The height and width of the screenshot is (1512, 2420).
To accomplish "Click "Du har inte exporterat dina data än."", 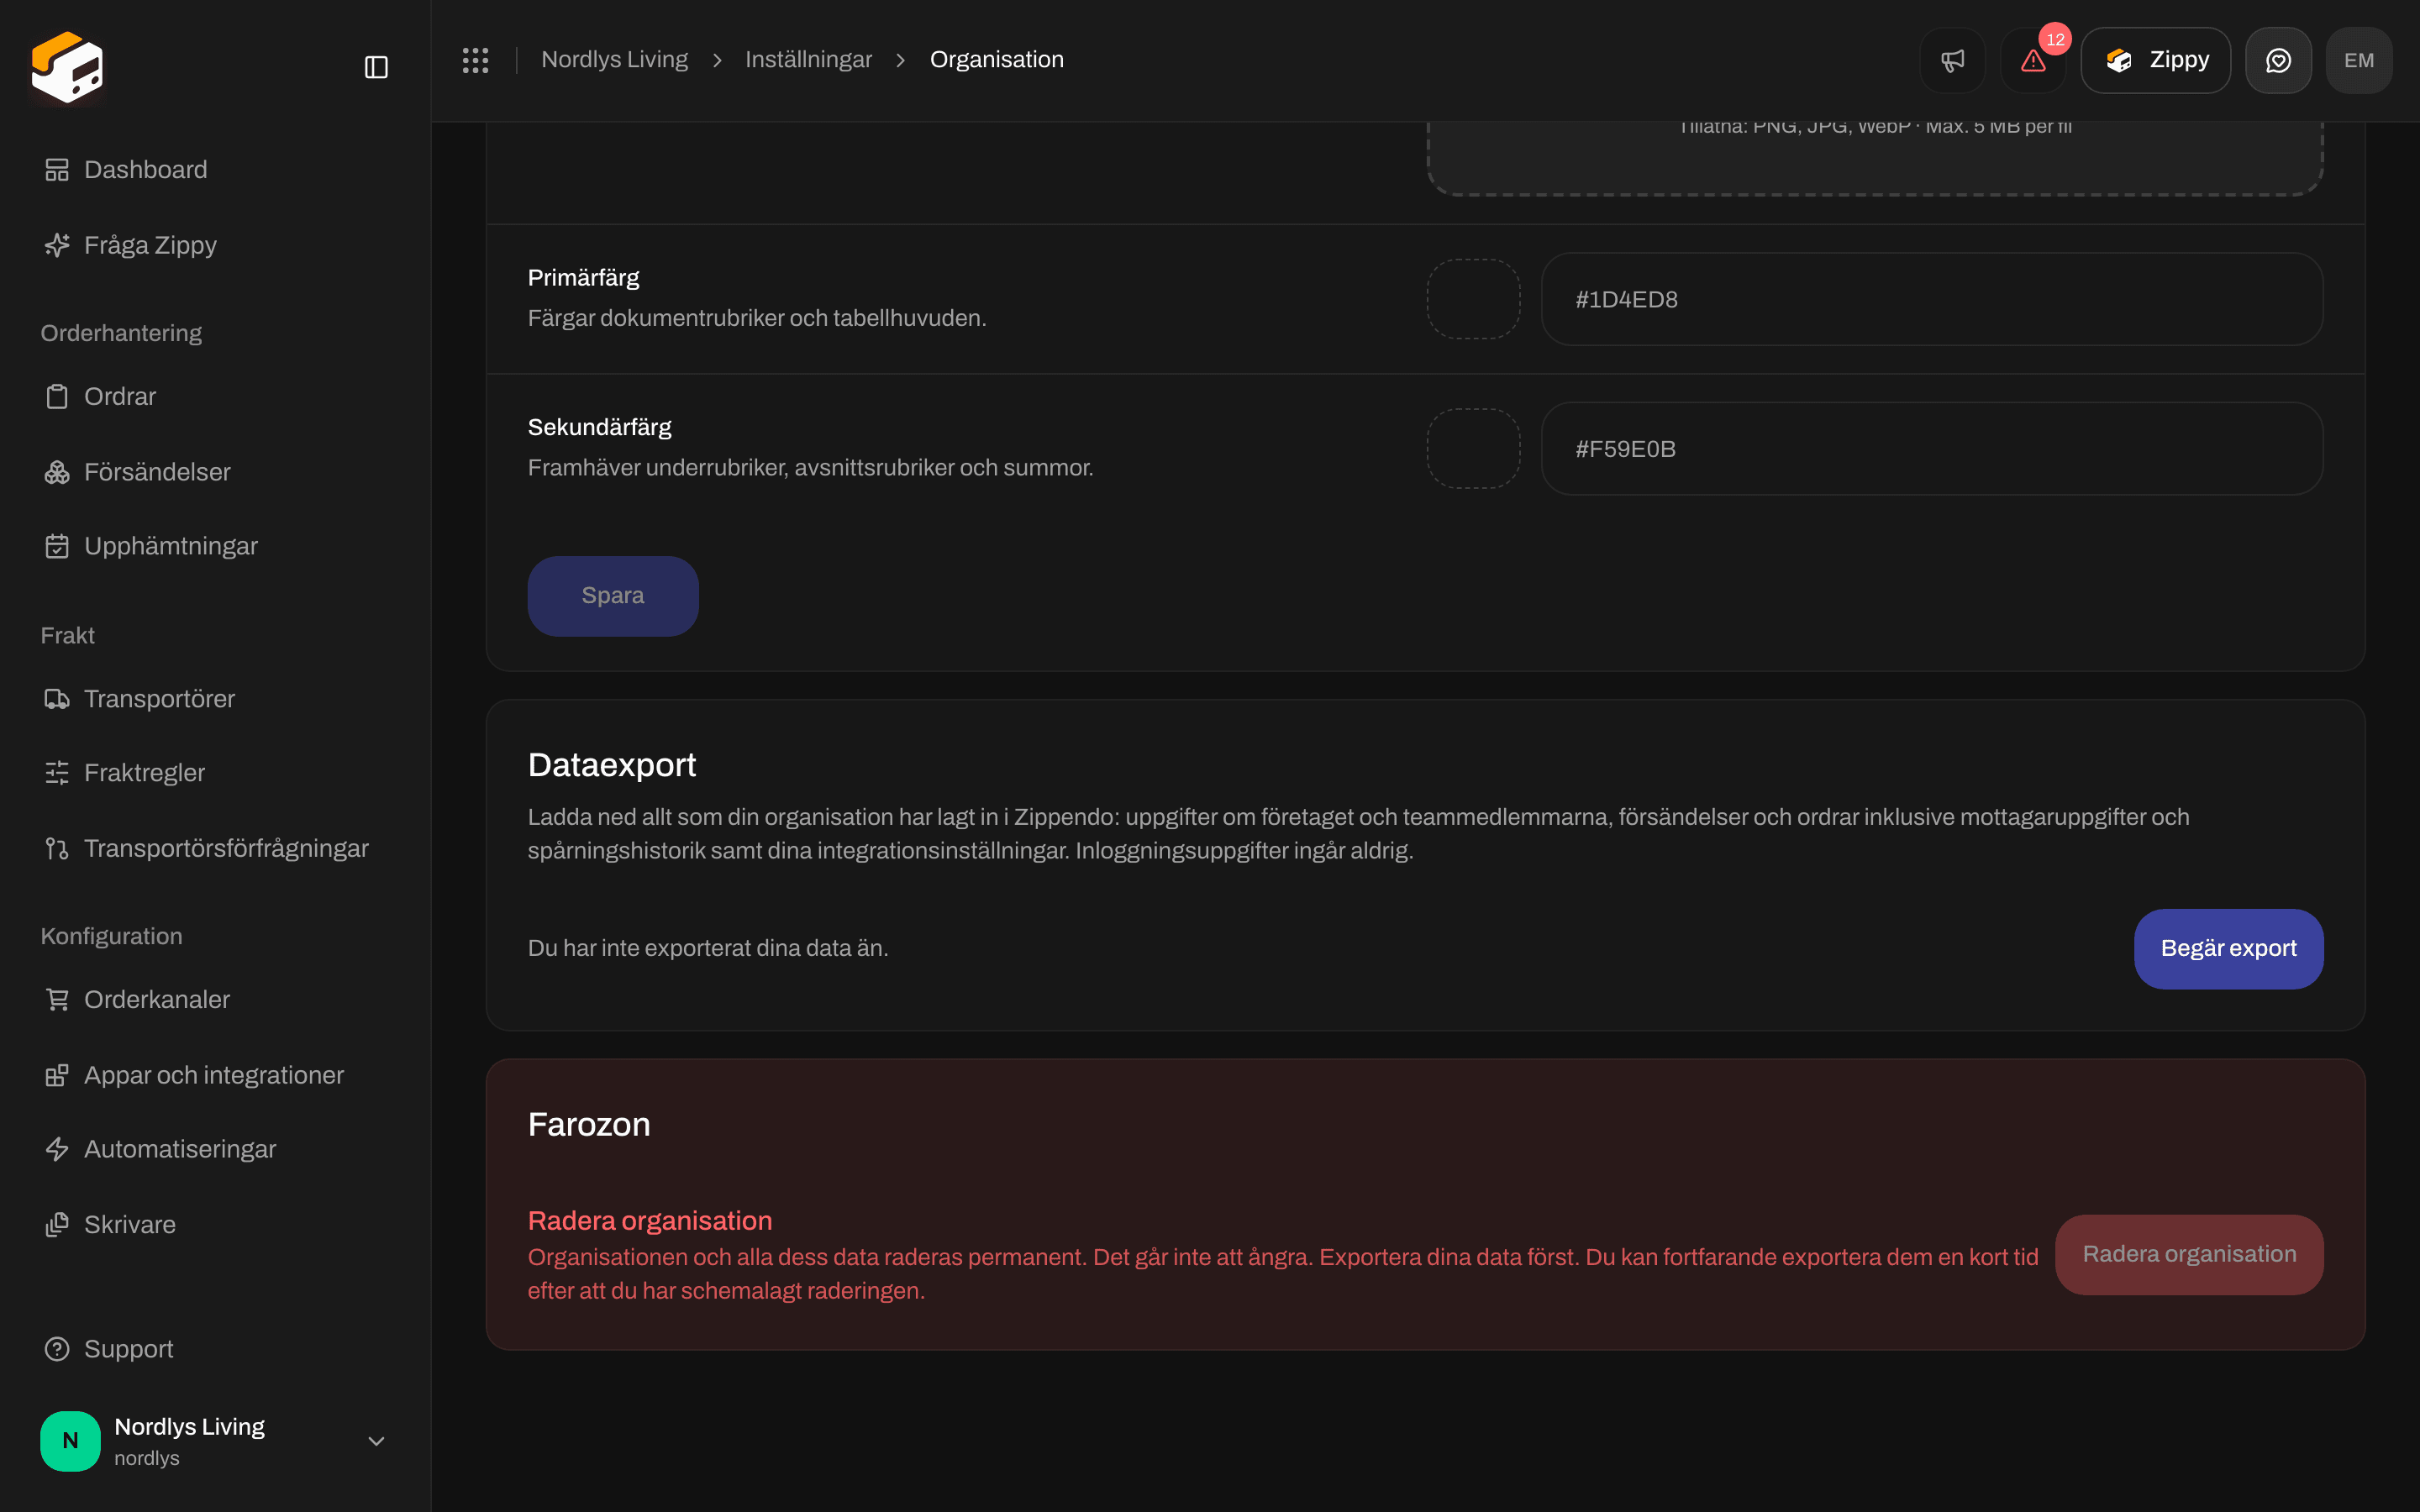I will [708, 948].
